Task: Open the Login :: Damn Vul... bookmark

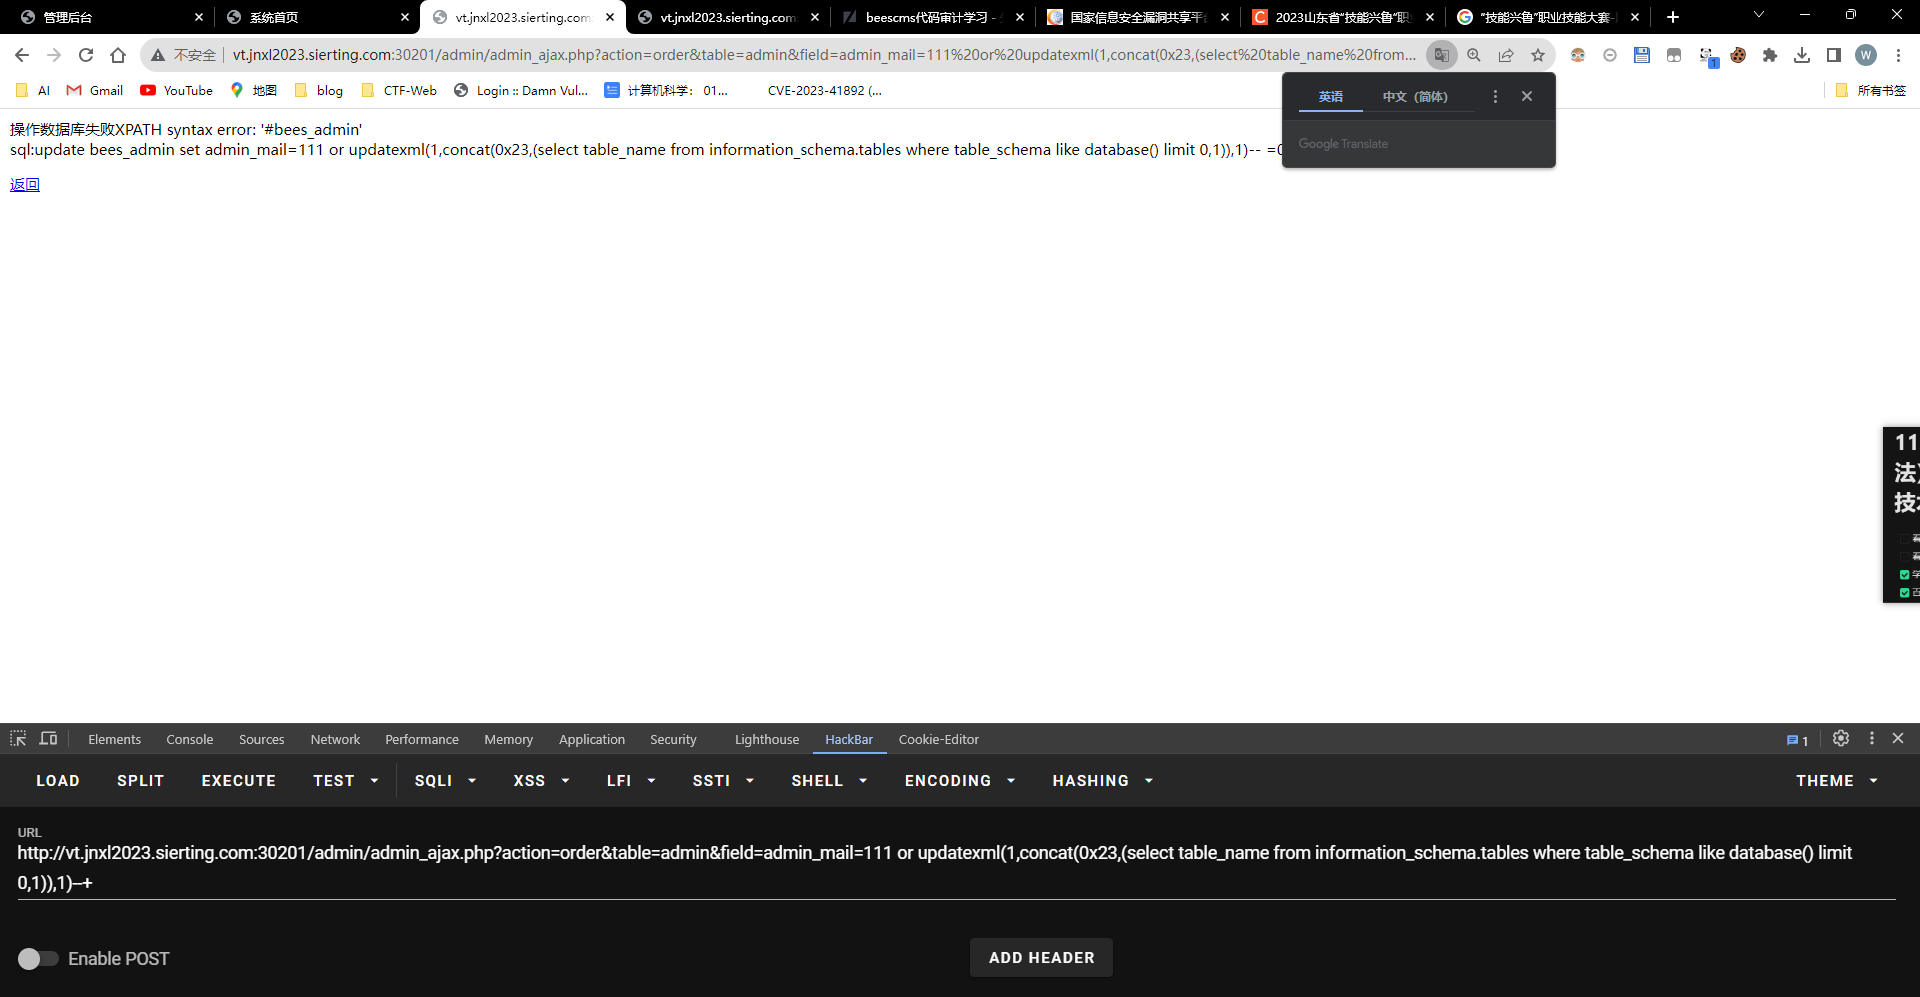Action: pyautogui.click(x=521, y=90)
